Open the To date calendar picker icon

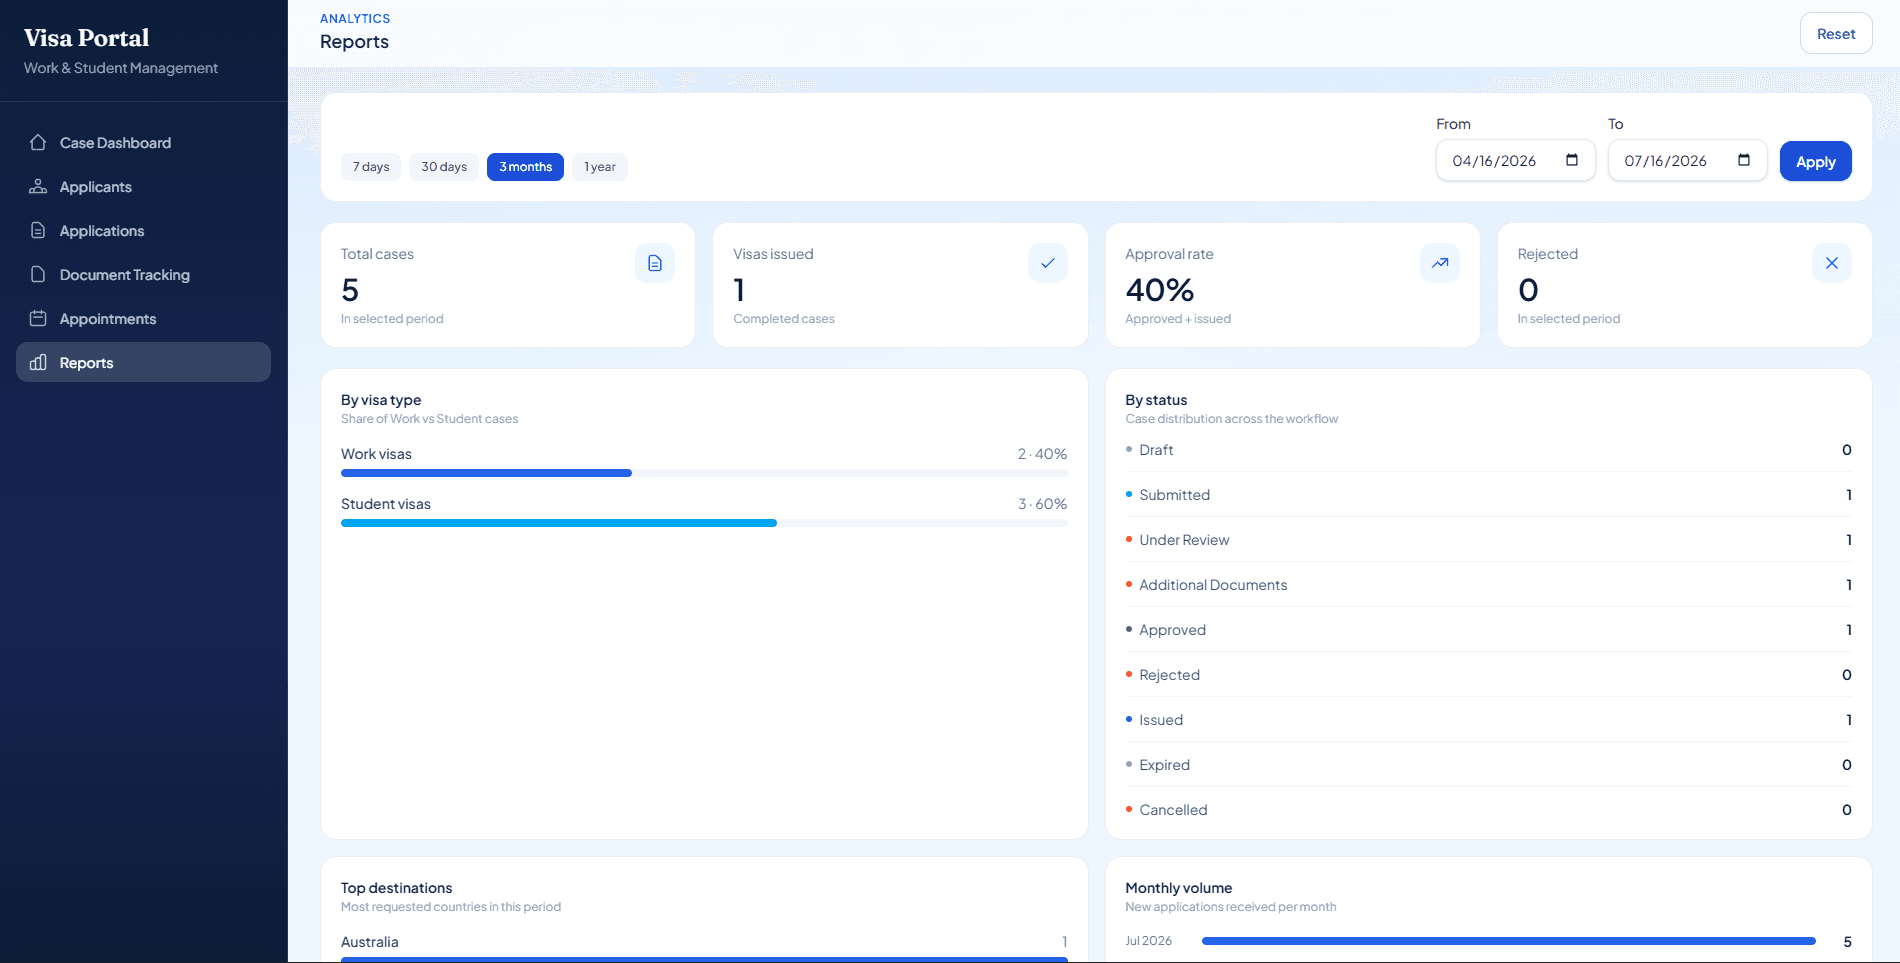1744,160
